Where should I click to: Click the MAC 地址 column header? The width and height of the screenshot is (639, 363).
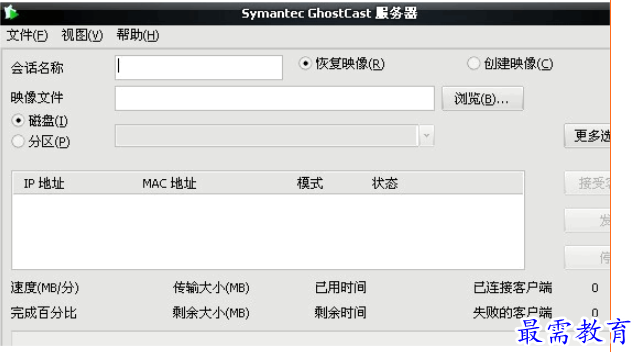point(169,183)
